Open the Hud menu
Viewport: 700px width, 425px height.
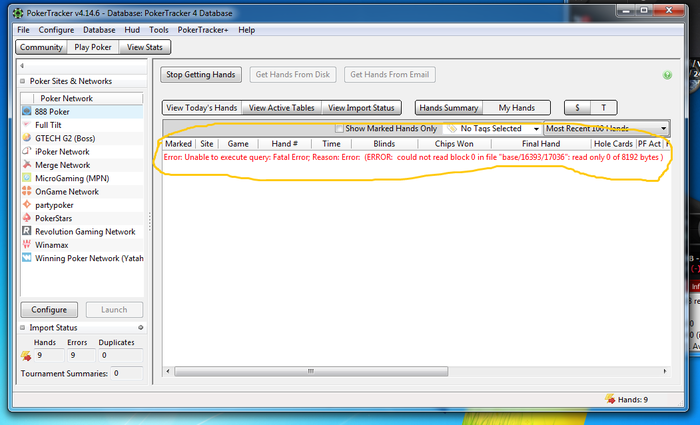pos(132,30)
